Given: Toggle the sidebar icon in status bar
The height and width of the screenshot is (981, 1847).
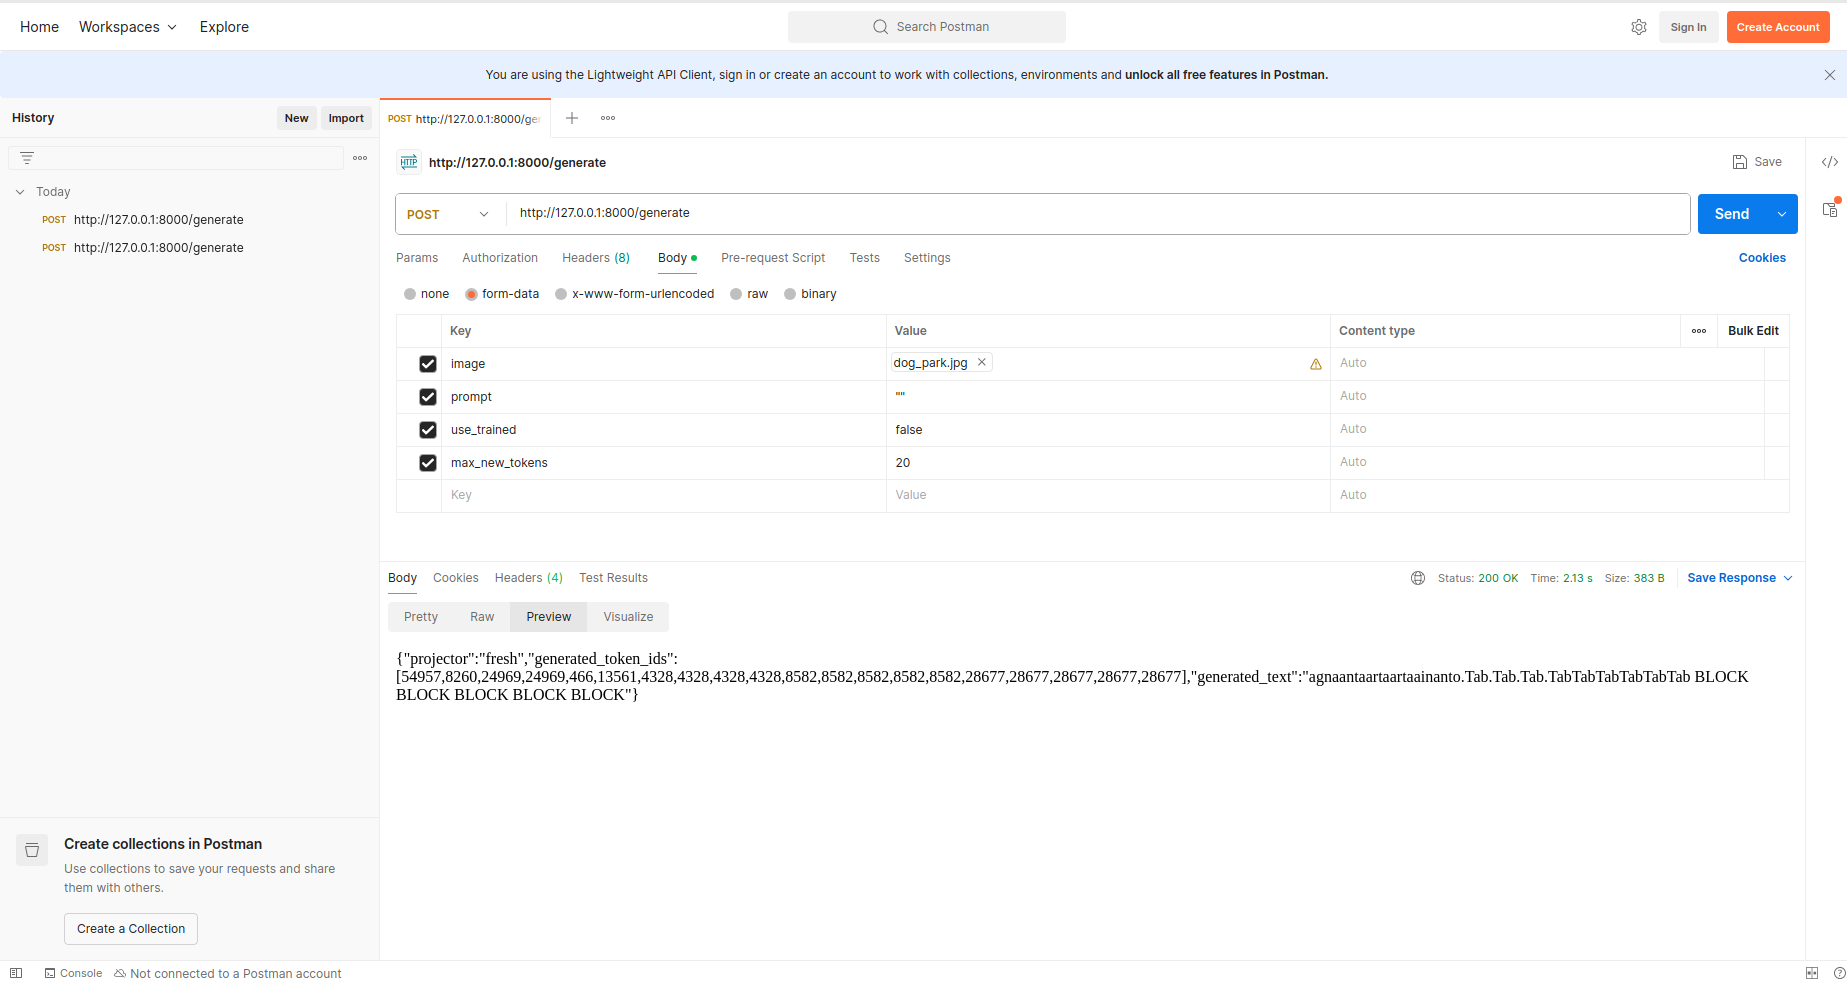Looking at the screenshot, I should click(x=16, y=973).
